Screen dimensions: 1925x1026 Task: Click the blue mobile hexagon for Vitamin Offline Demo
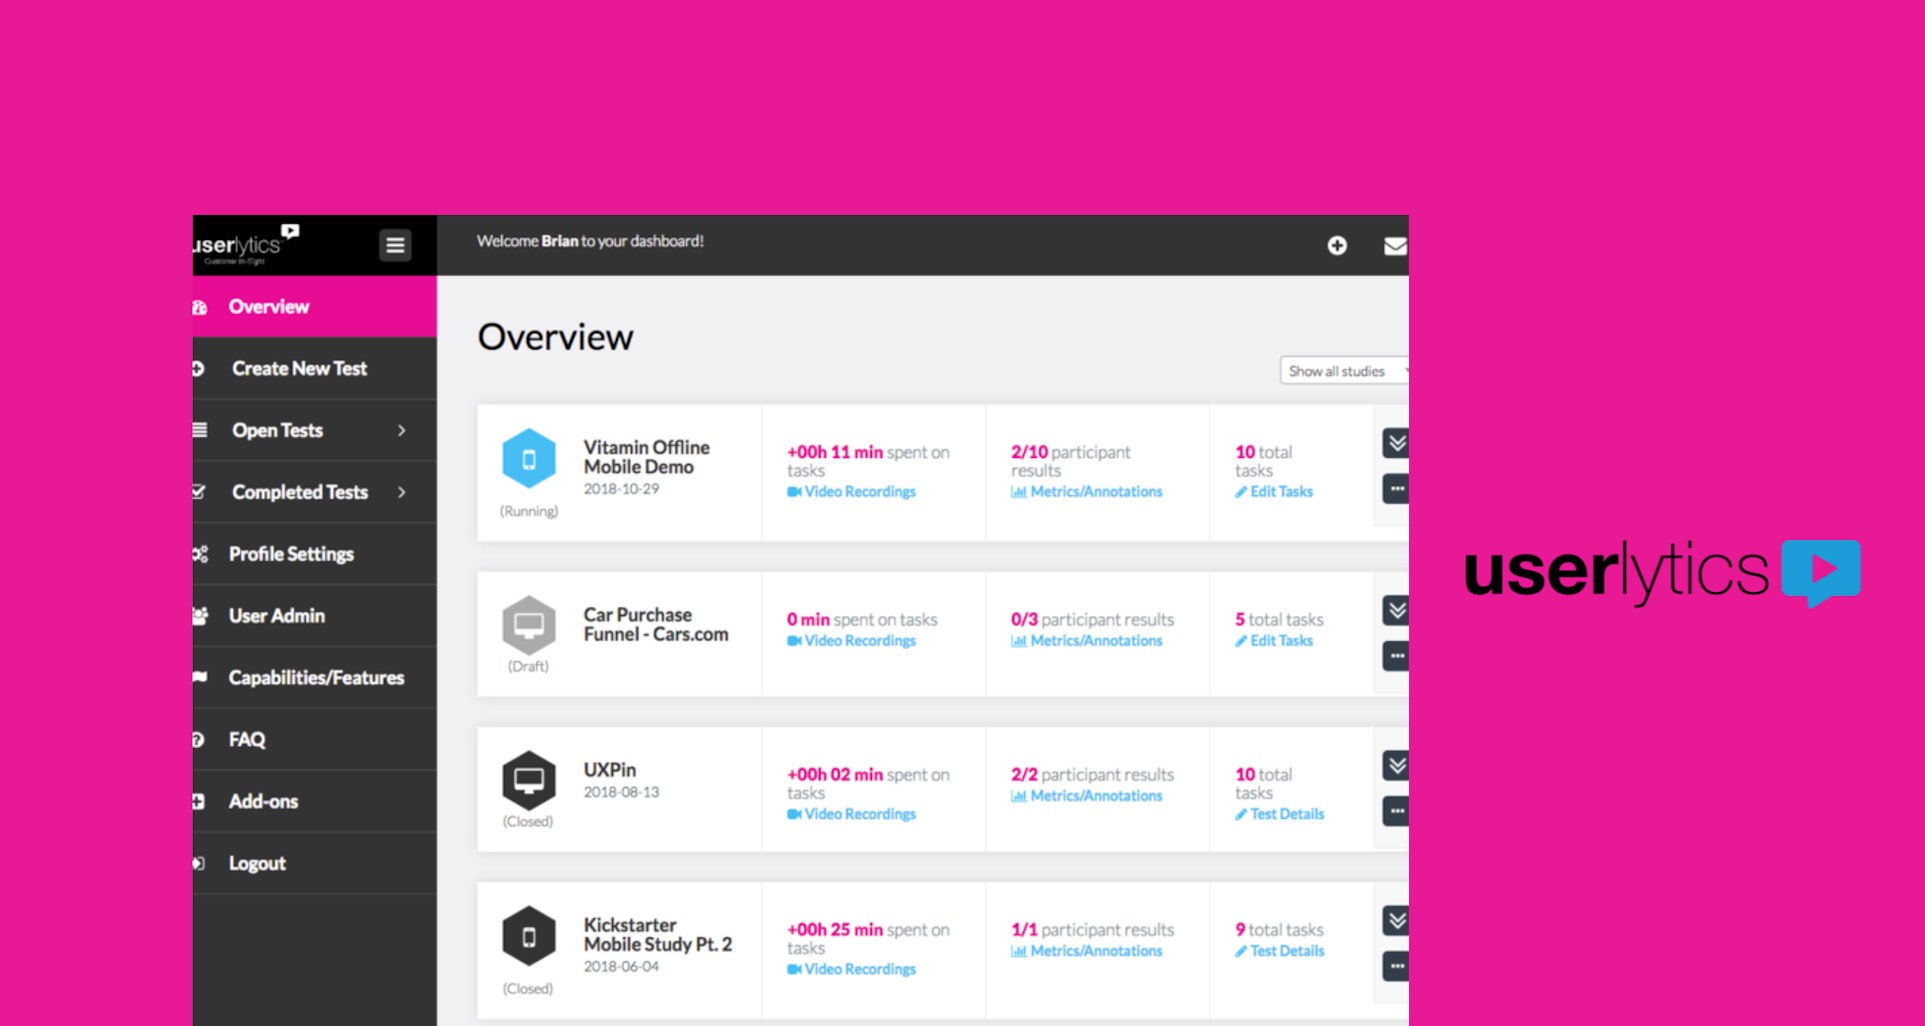point(529,460)
